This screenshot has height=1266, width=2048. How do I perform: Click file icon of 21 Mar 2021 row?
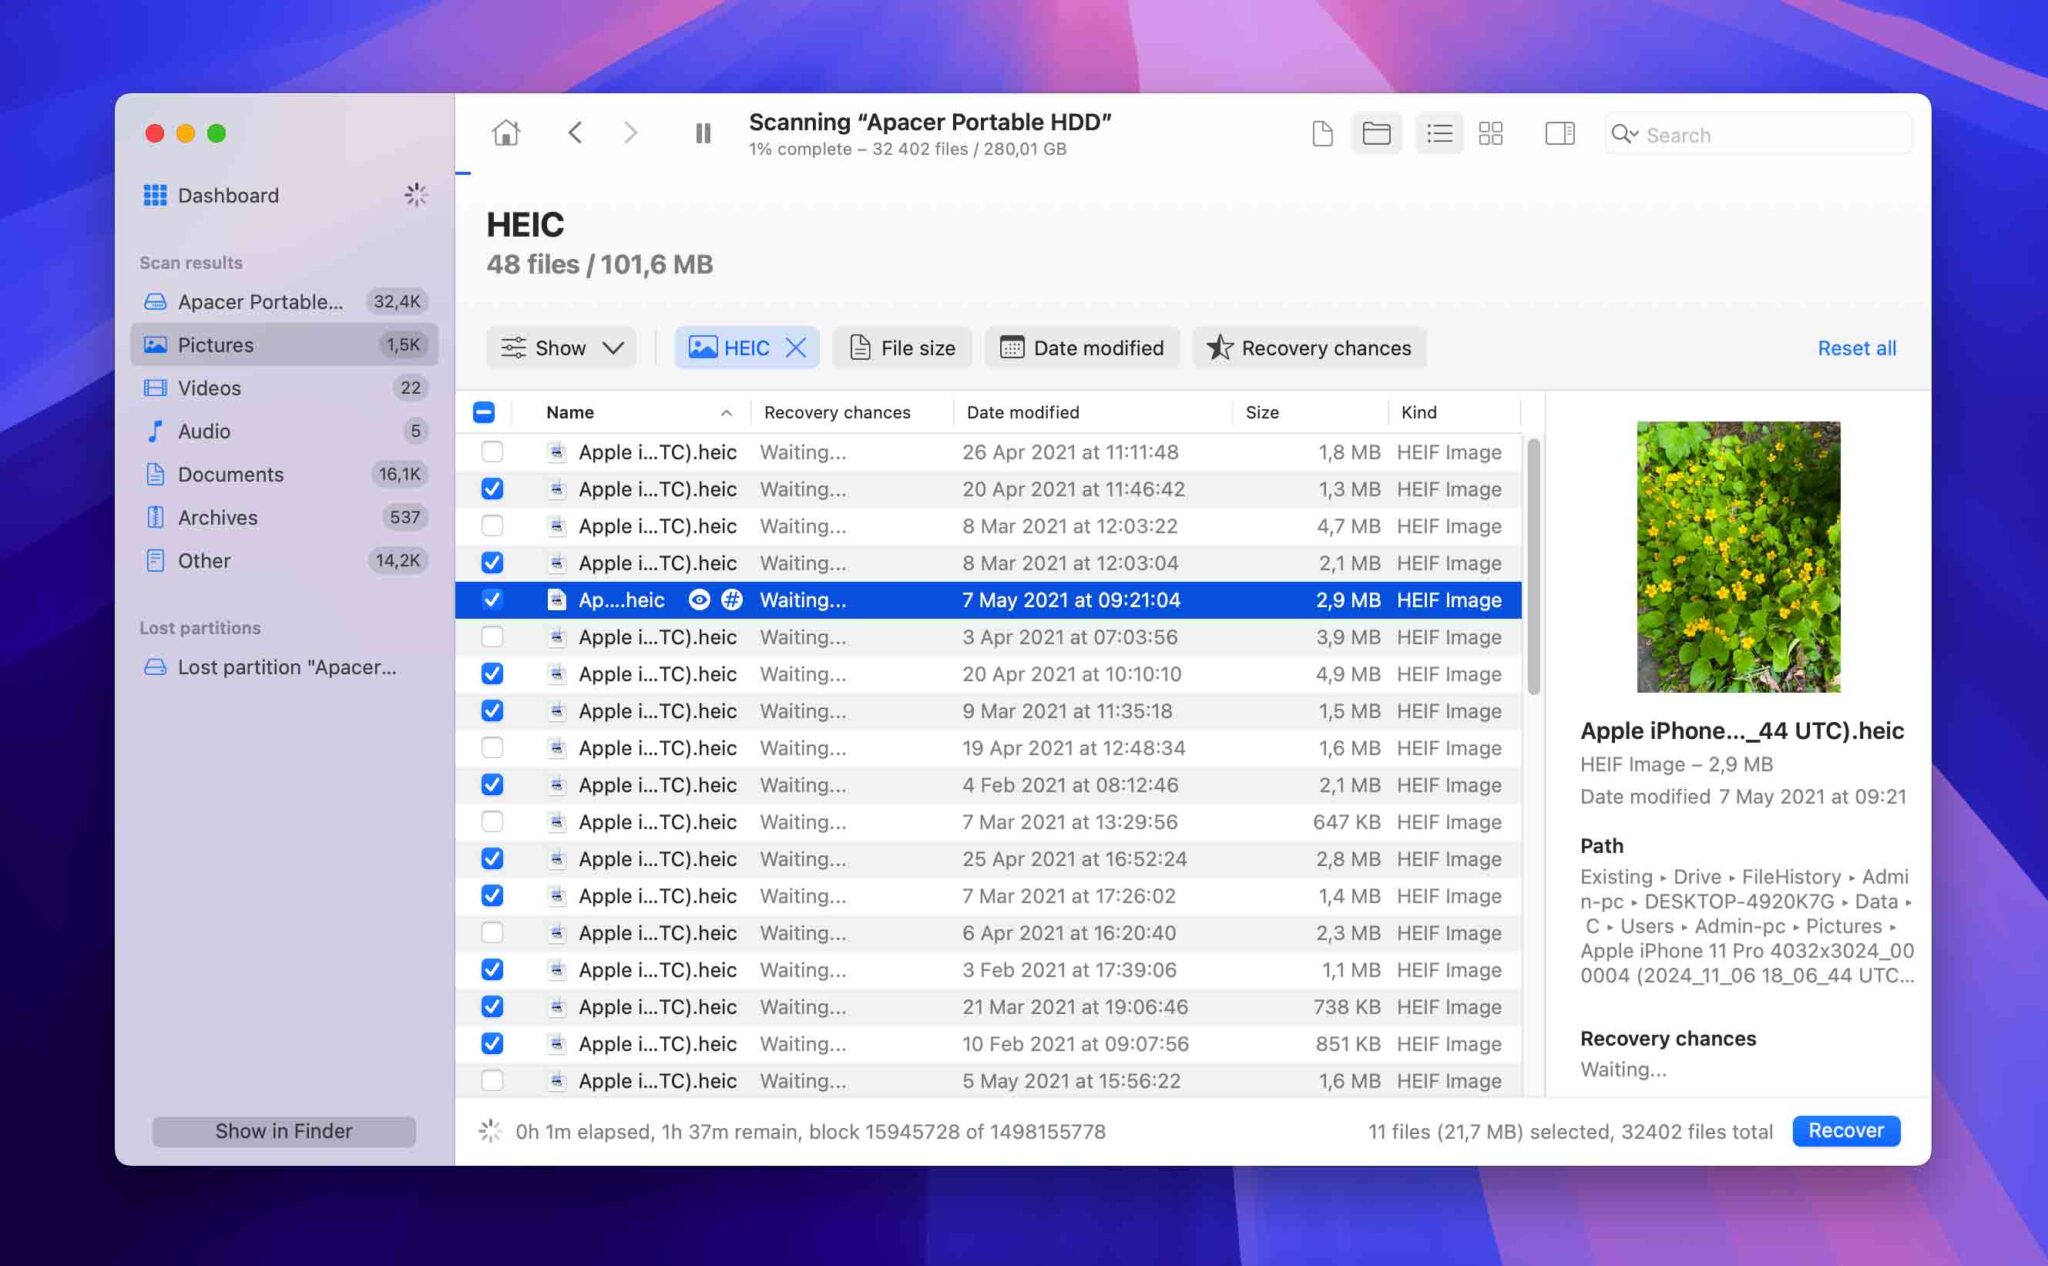[557, 1007]
